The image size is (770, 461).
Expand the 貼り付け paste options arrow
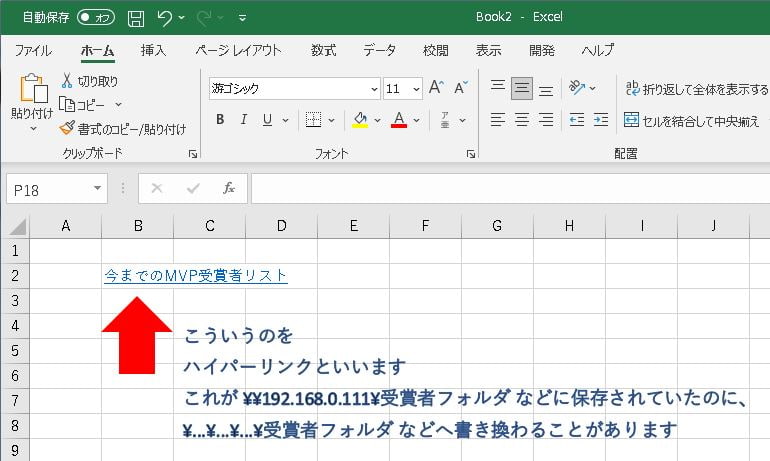coord(33,129)
